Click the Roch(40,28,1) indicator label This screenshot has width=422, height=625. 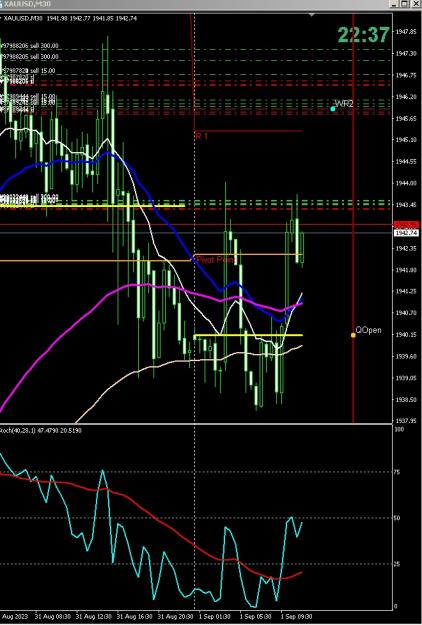click(41, 430)
